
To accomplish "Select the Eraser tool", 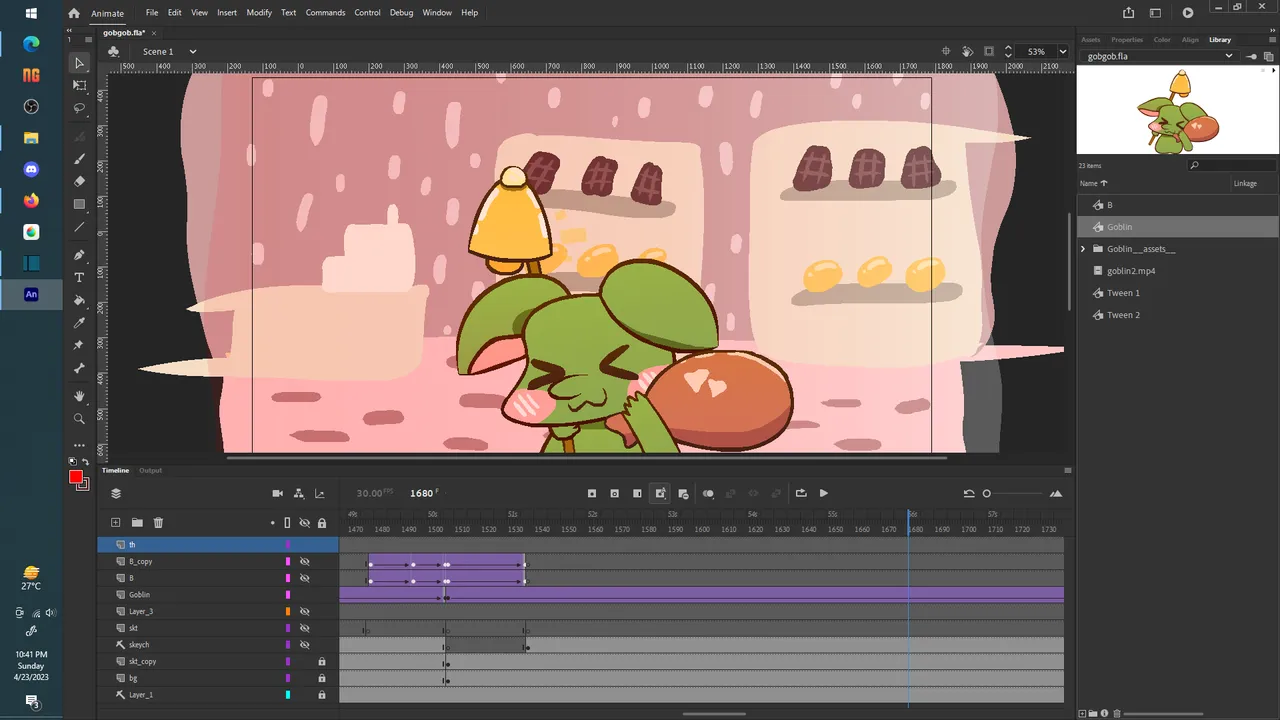I will pos(80,181).
